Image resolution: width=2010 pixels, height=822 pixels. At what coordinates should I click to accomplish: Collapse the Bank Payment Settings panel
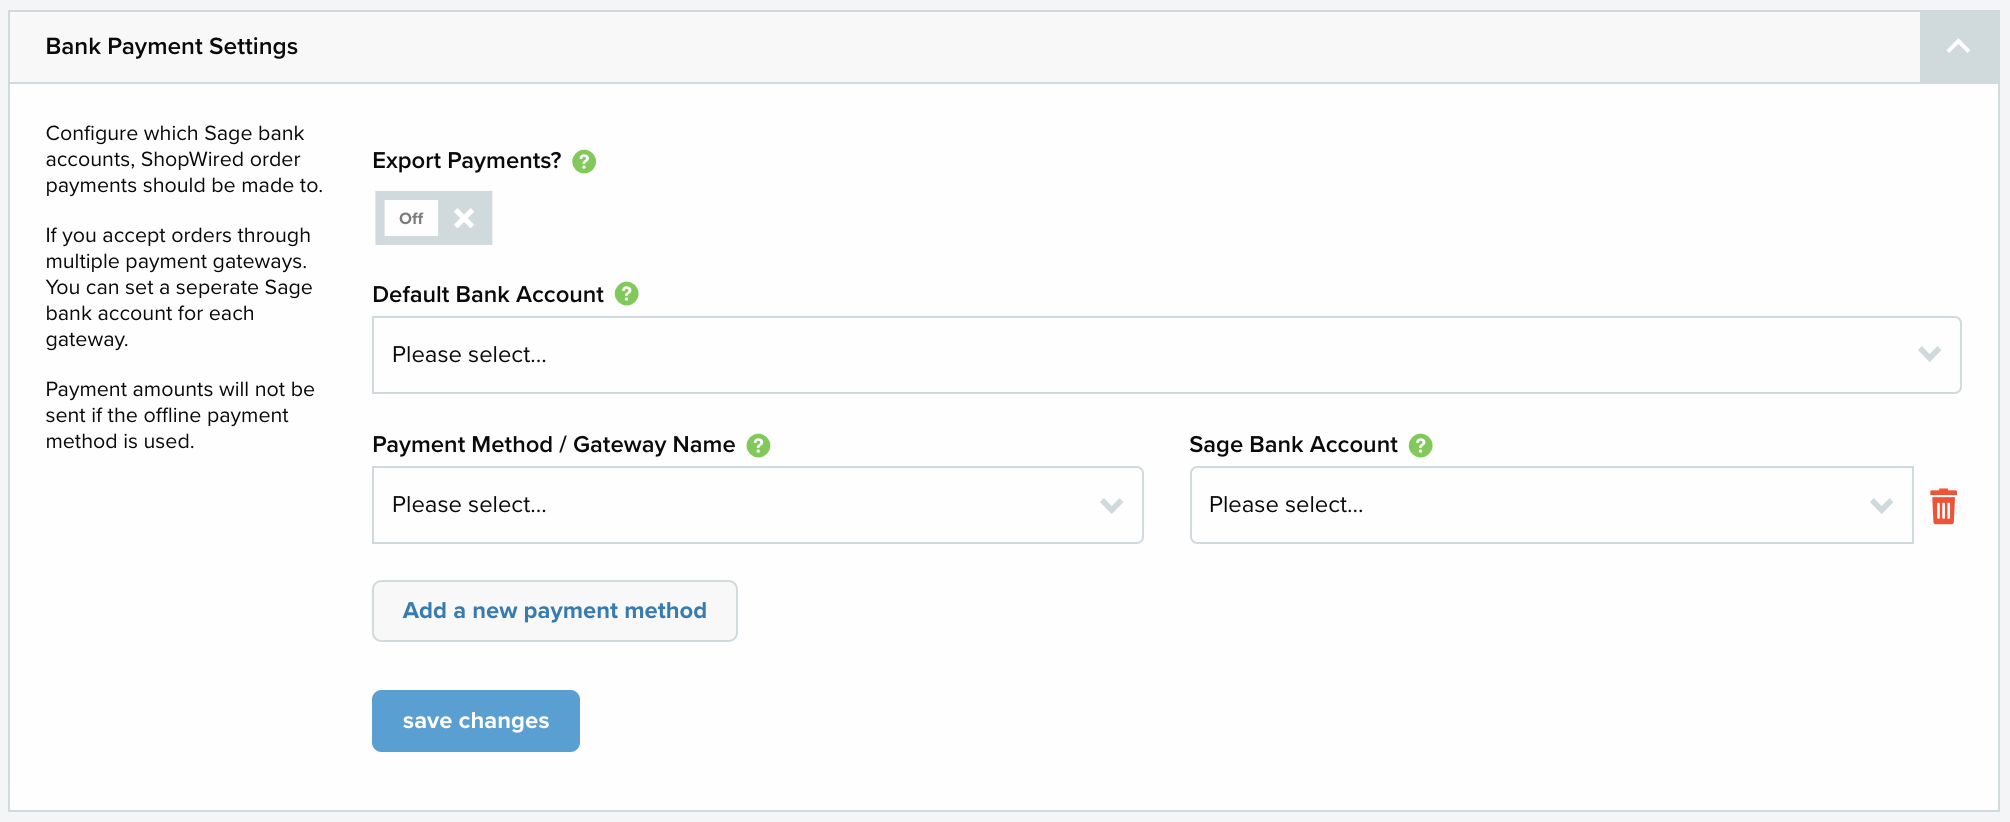click(x=1958, y=47)
